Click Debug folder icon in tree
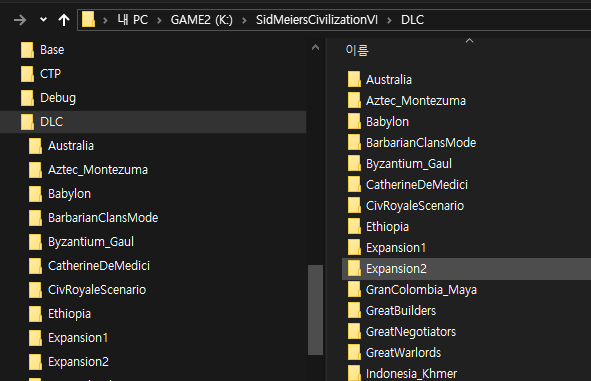This screenshot has width=591, height=381. click(x=27, y=98)
